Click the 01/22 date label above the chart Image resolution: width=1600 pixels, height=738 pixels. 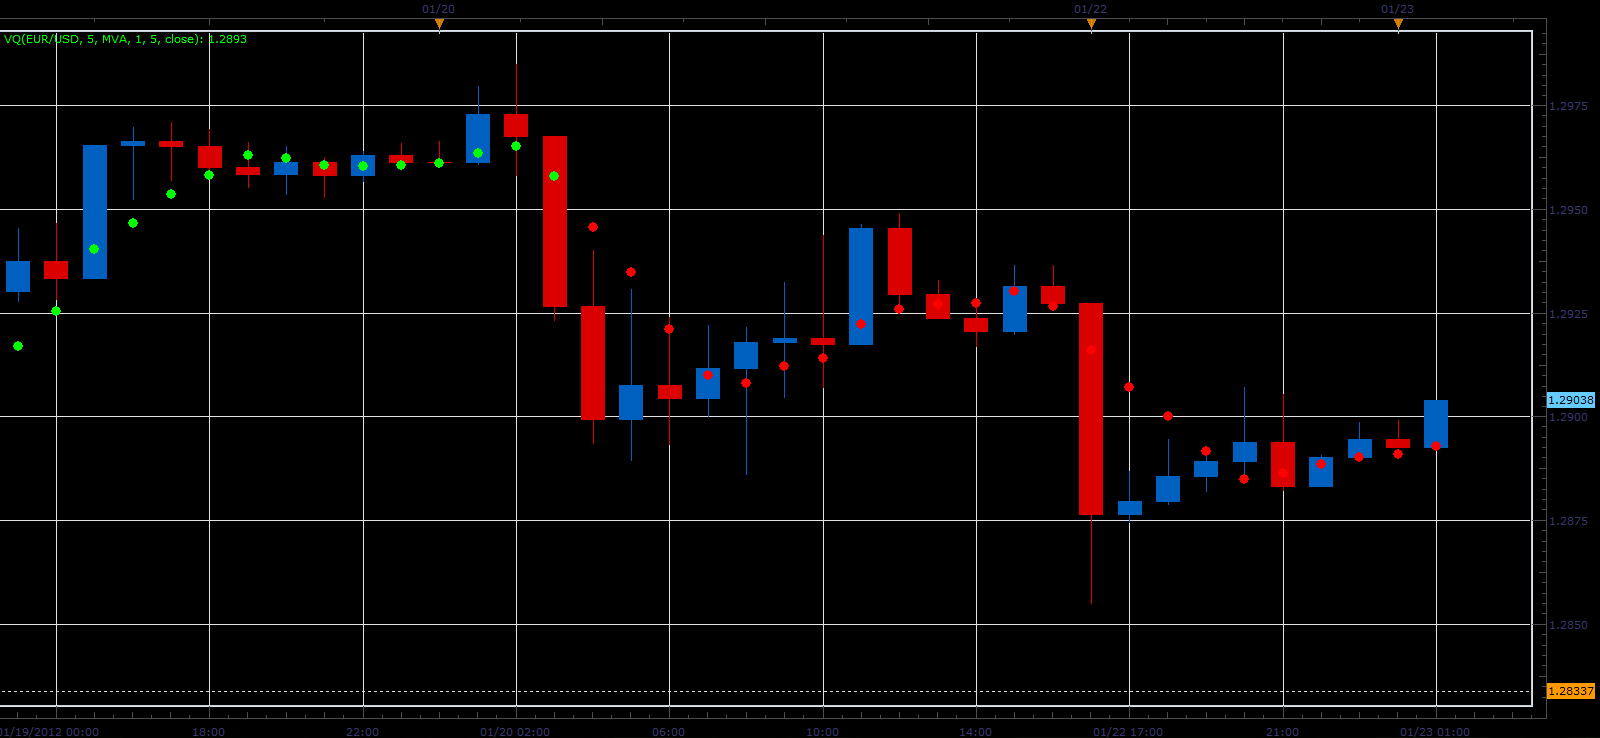[x=1090, y=9]
